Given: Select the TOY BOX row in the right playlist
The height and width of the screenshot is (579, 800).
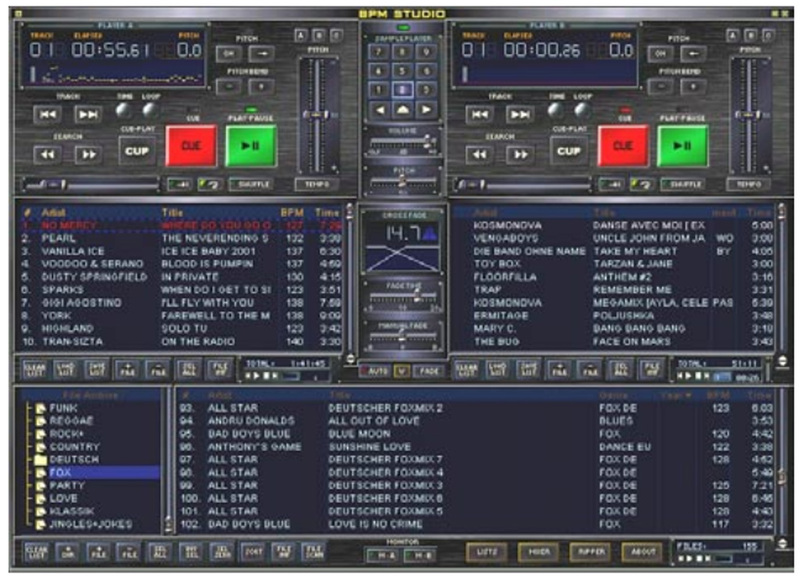Looking at the screenshot, I should point(614,264).
